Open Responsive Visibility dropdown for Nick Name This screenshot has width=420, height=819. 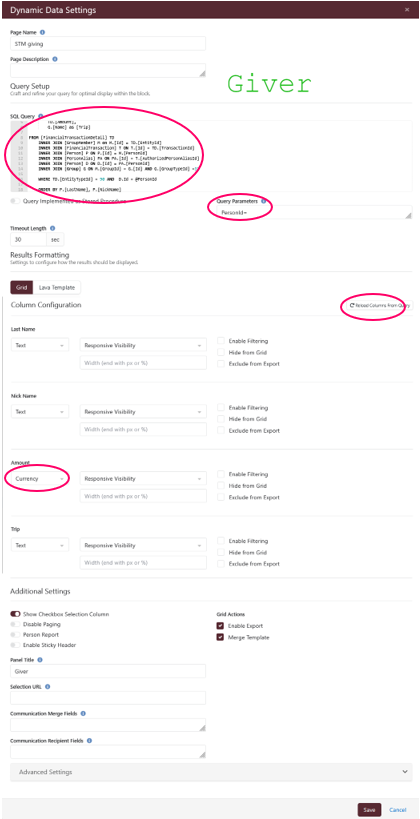[x=143, y=412]
